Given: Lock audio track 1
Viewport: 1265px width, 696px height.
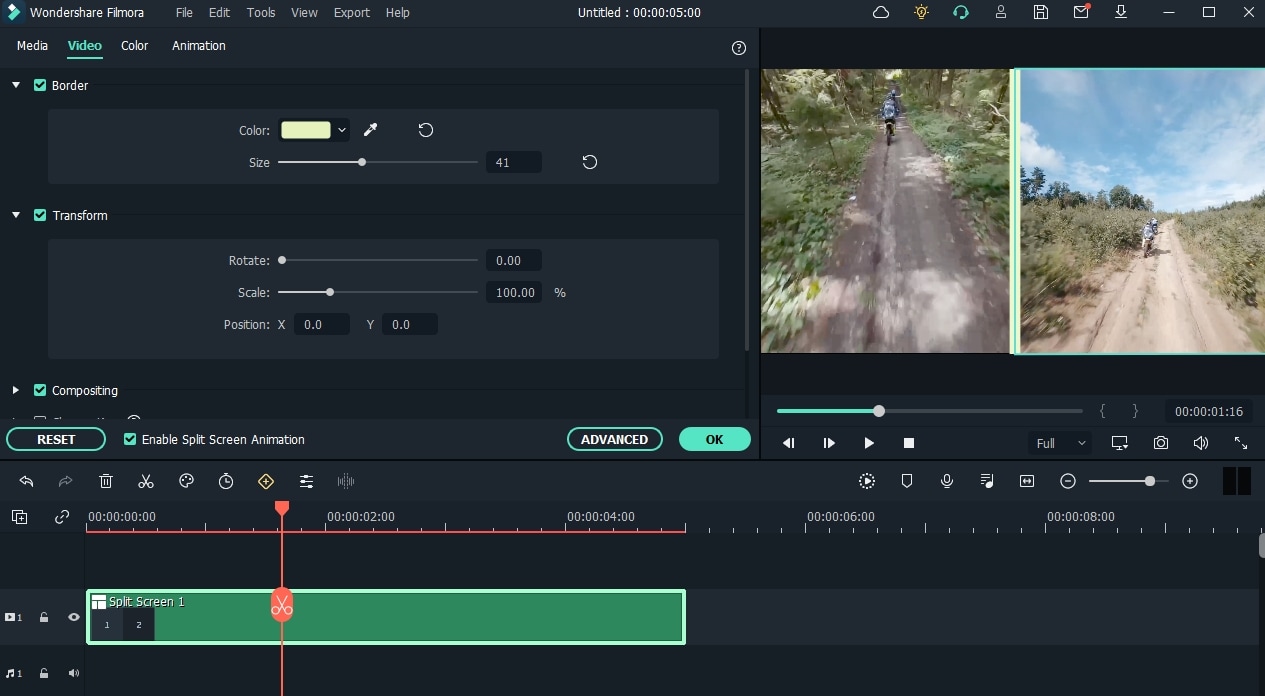Looking at the screenshot, I should coord(44,673).
